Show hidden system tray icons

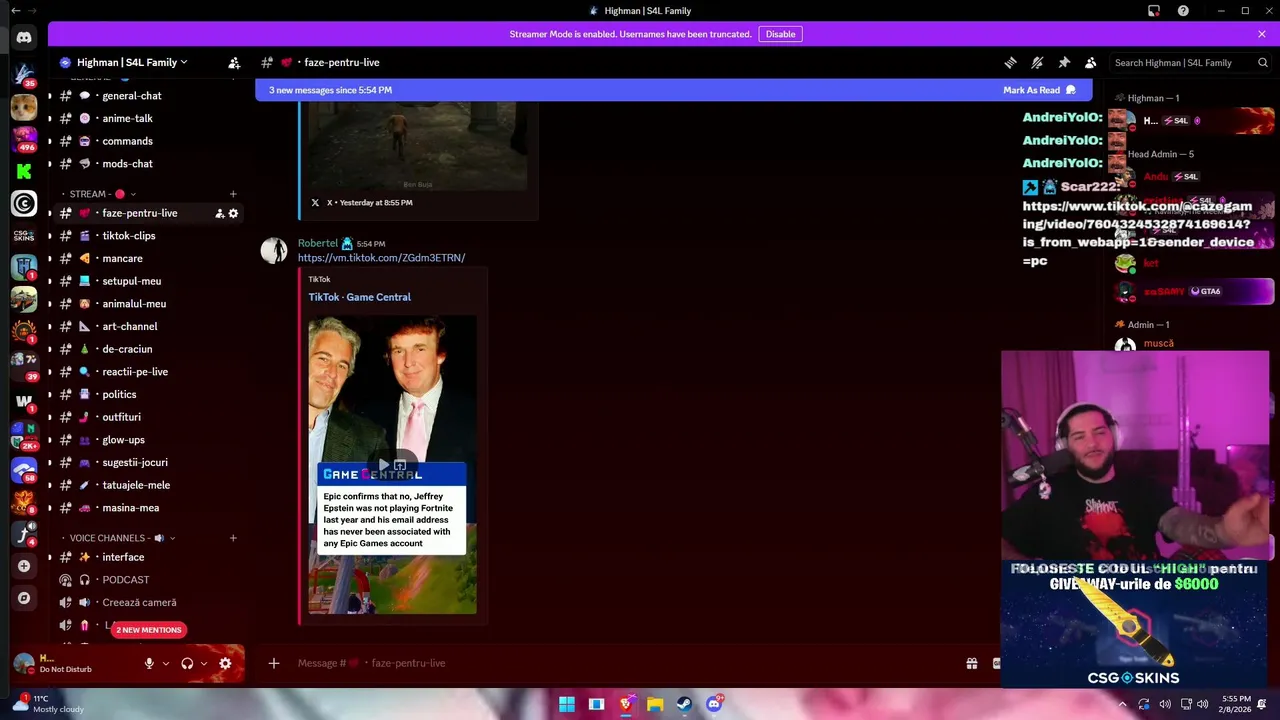pyautogui.click(x=1123, y=704)
